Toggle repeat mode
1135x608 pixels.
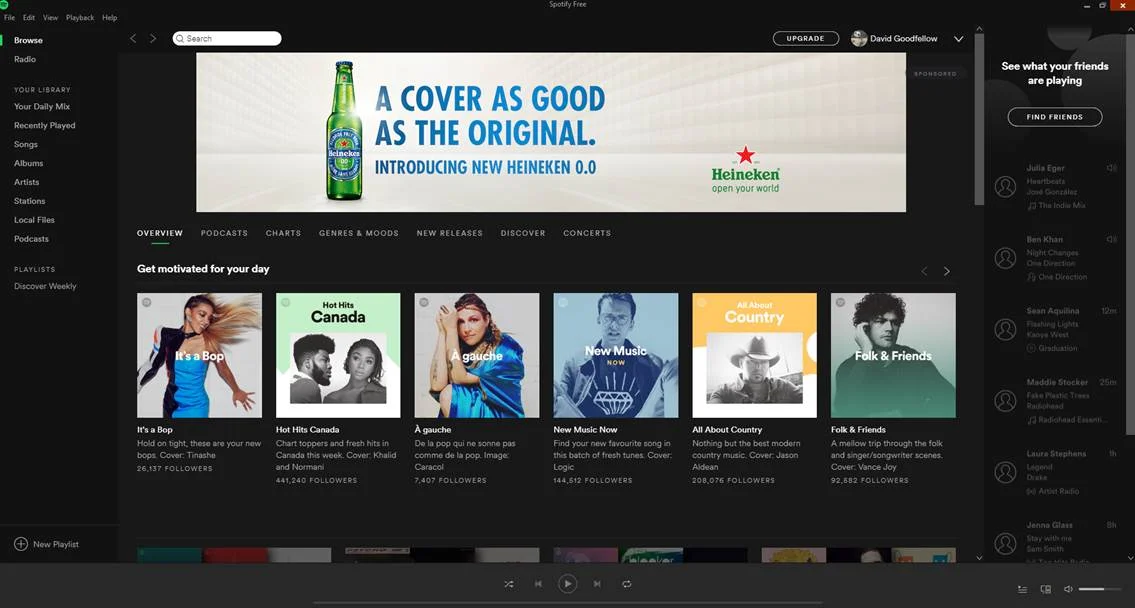(x=627, y=584)
